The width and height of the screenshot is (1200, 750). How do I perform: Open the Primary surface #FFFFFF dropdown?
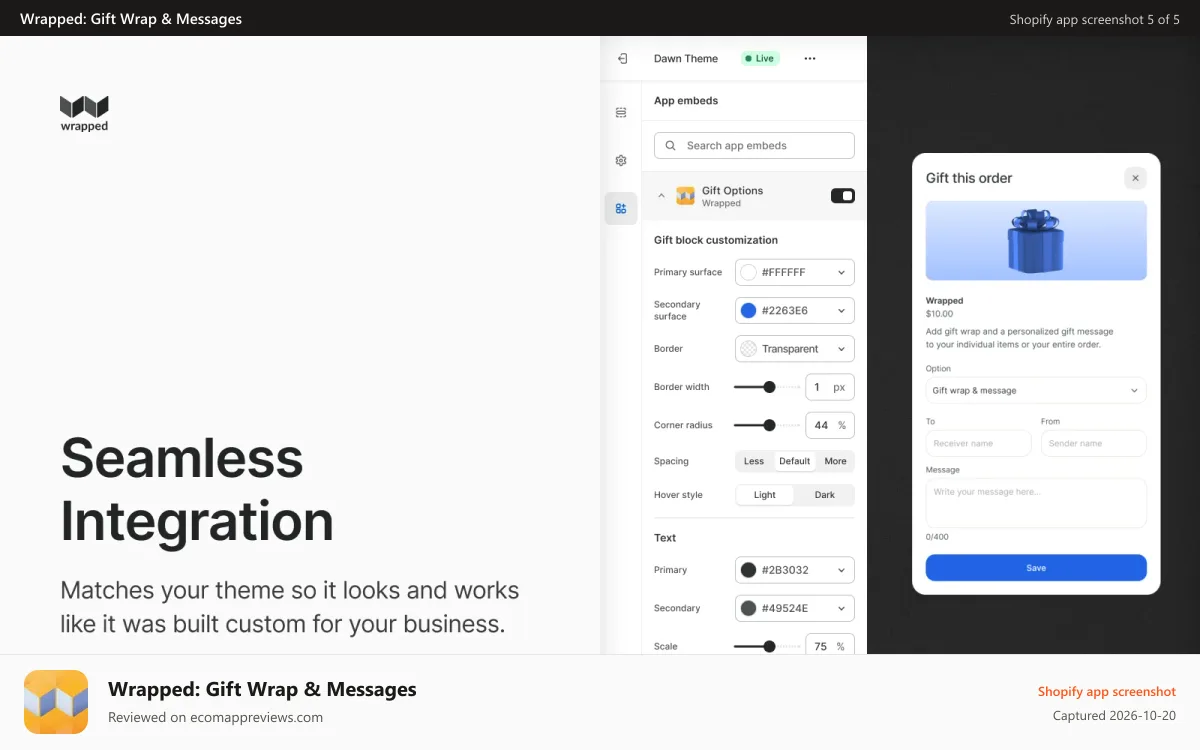[795, 272]
